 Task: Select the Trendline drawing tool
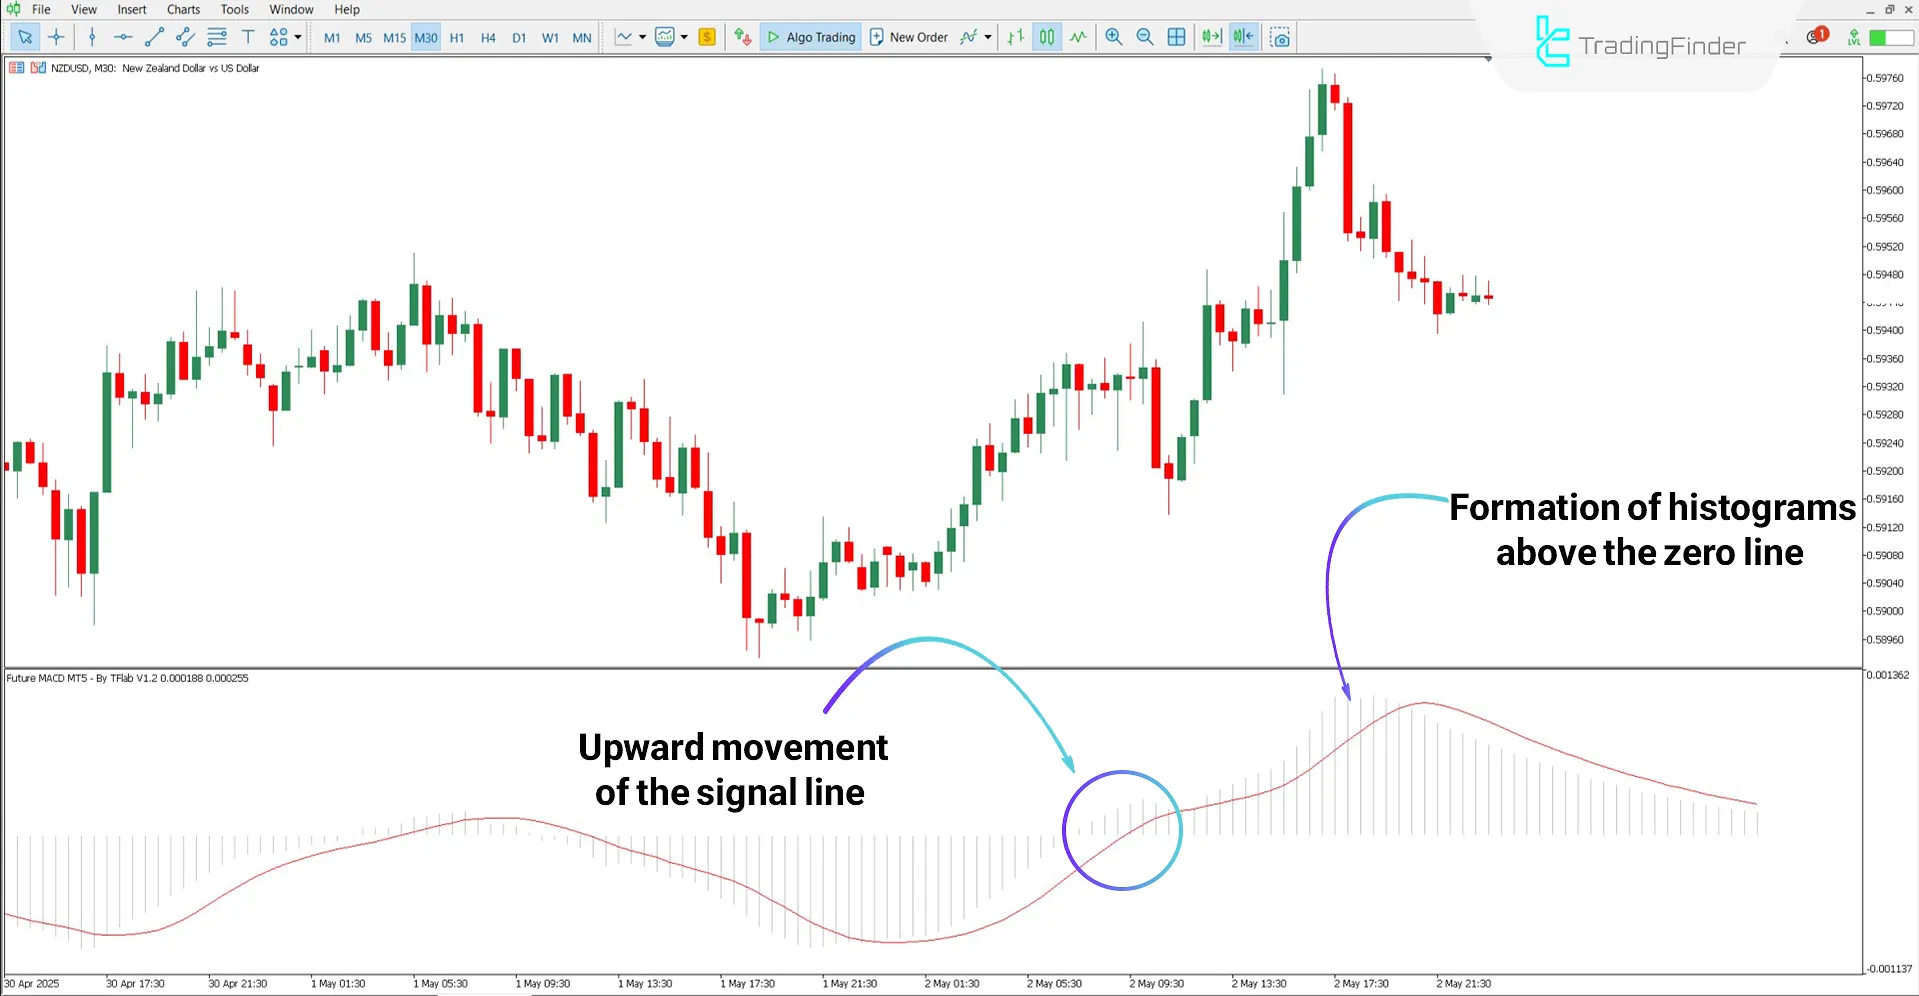coord(154,37)
